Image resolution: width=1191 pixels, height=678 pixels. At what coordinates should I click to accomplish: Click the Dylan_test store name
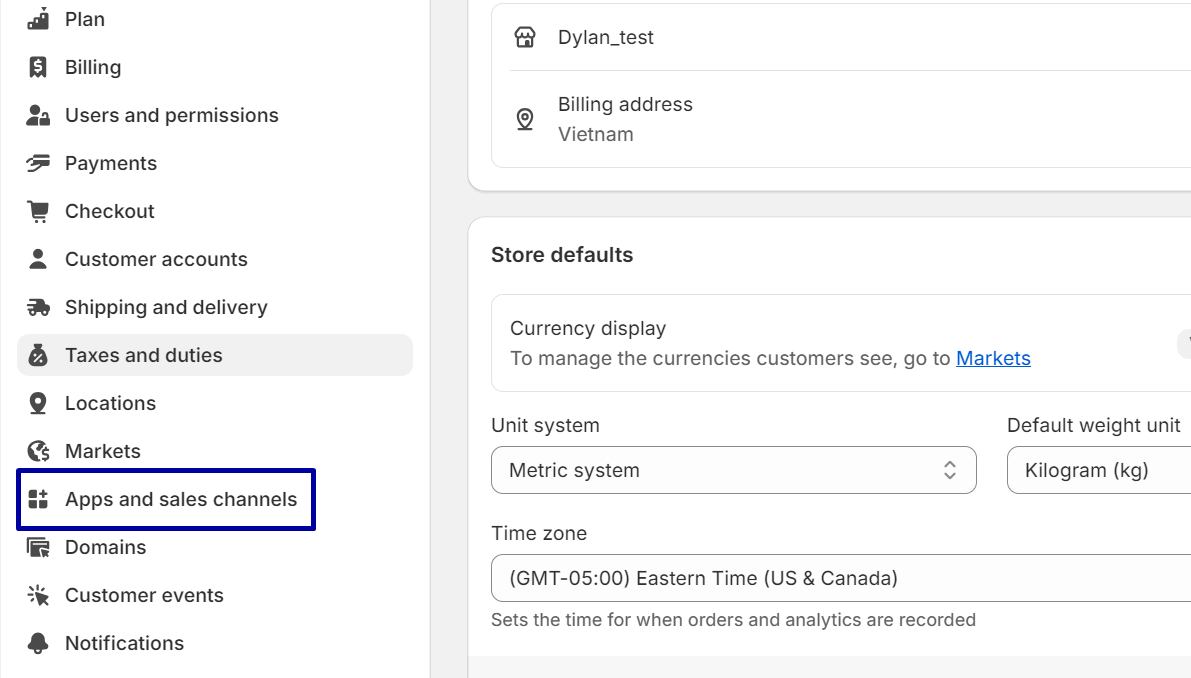tap(605, 37)
